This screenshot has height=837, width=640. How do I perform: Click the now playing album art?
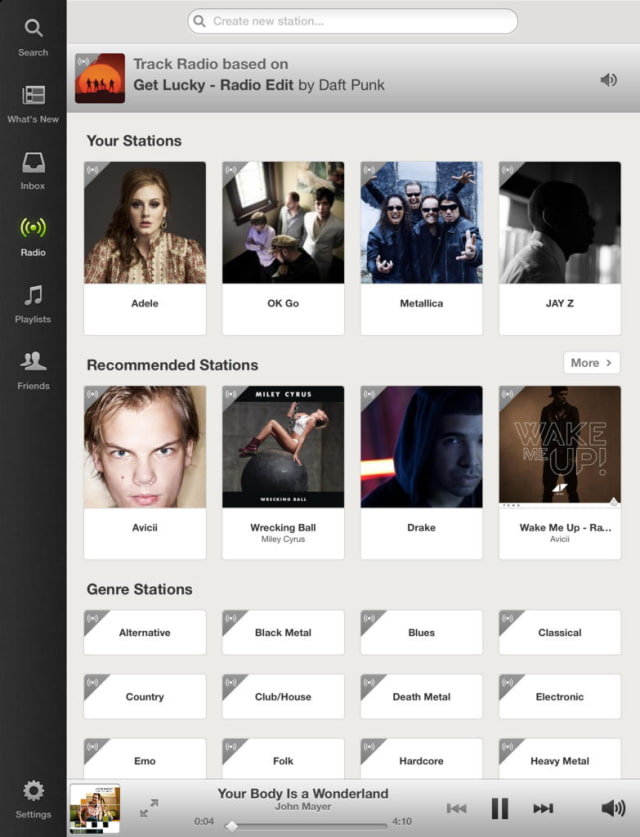click(x=95, y=809)
